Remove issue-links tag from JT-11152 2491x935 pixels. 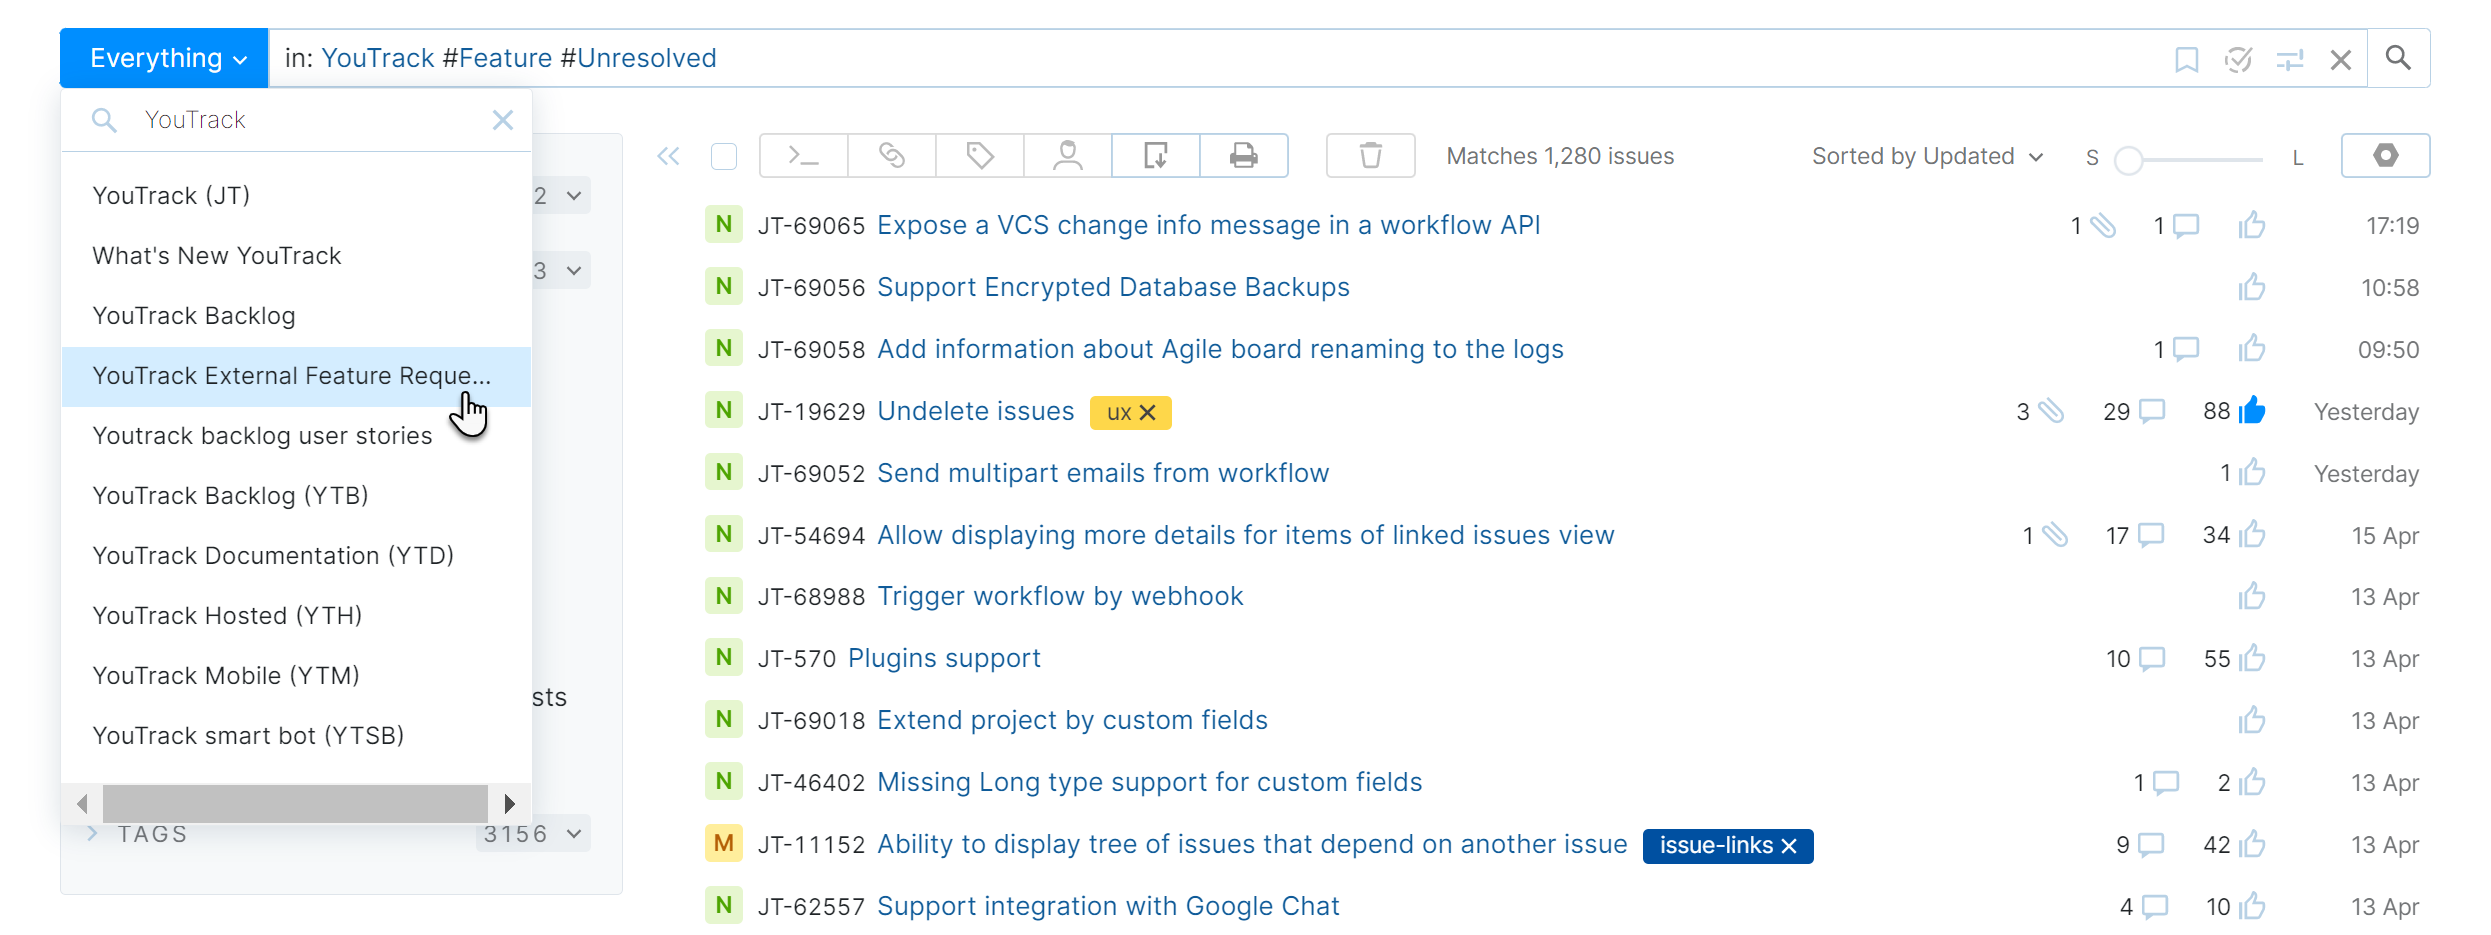coord(1789,846)
